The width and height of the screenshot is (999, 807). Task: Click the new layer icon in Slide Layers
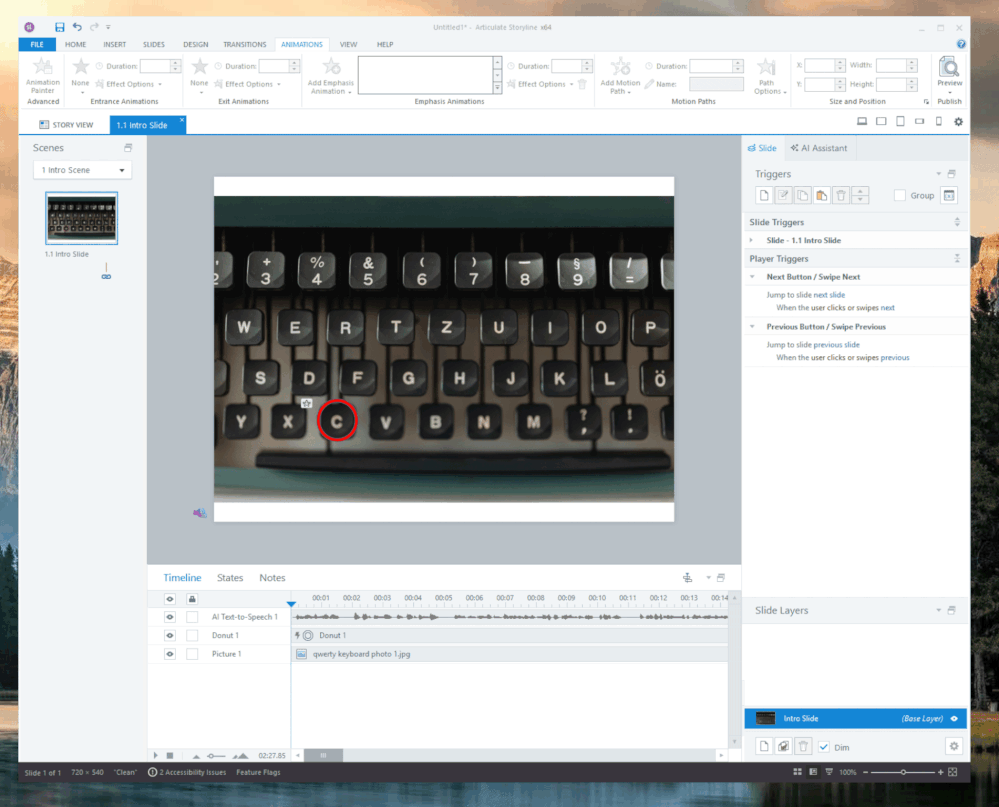pos(764,746)
